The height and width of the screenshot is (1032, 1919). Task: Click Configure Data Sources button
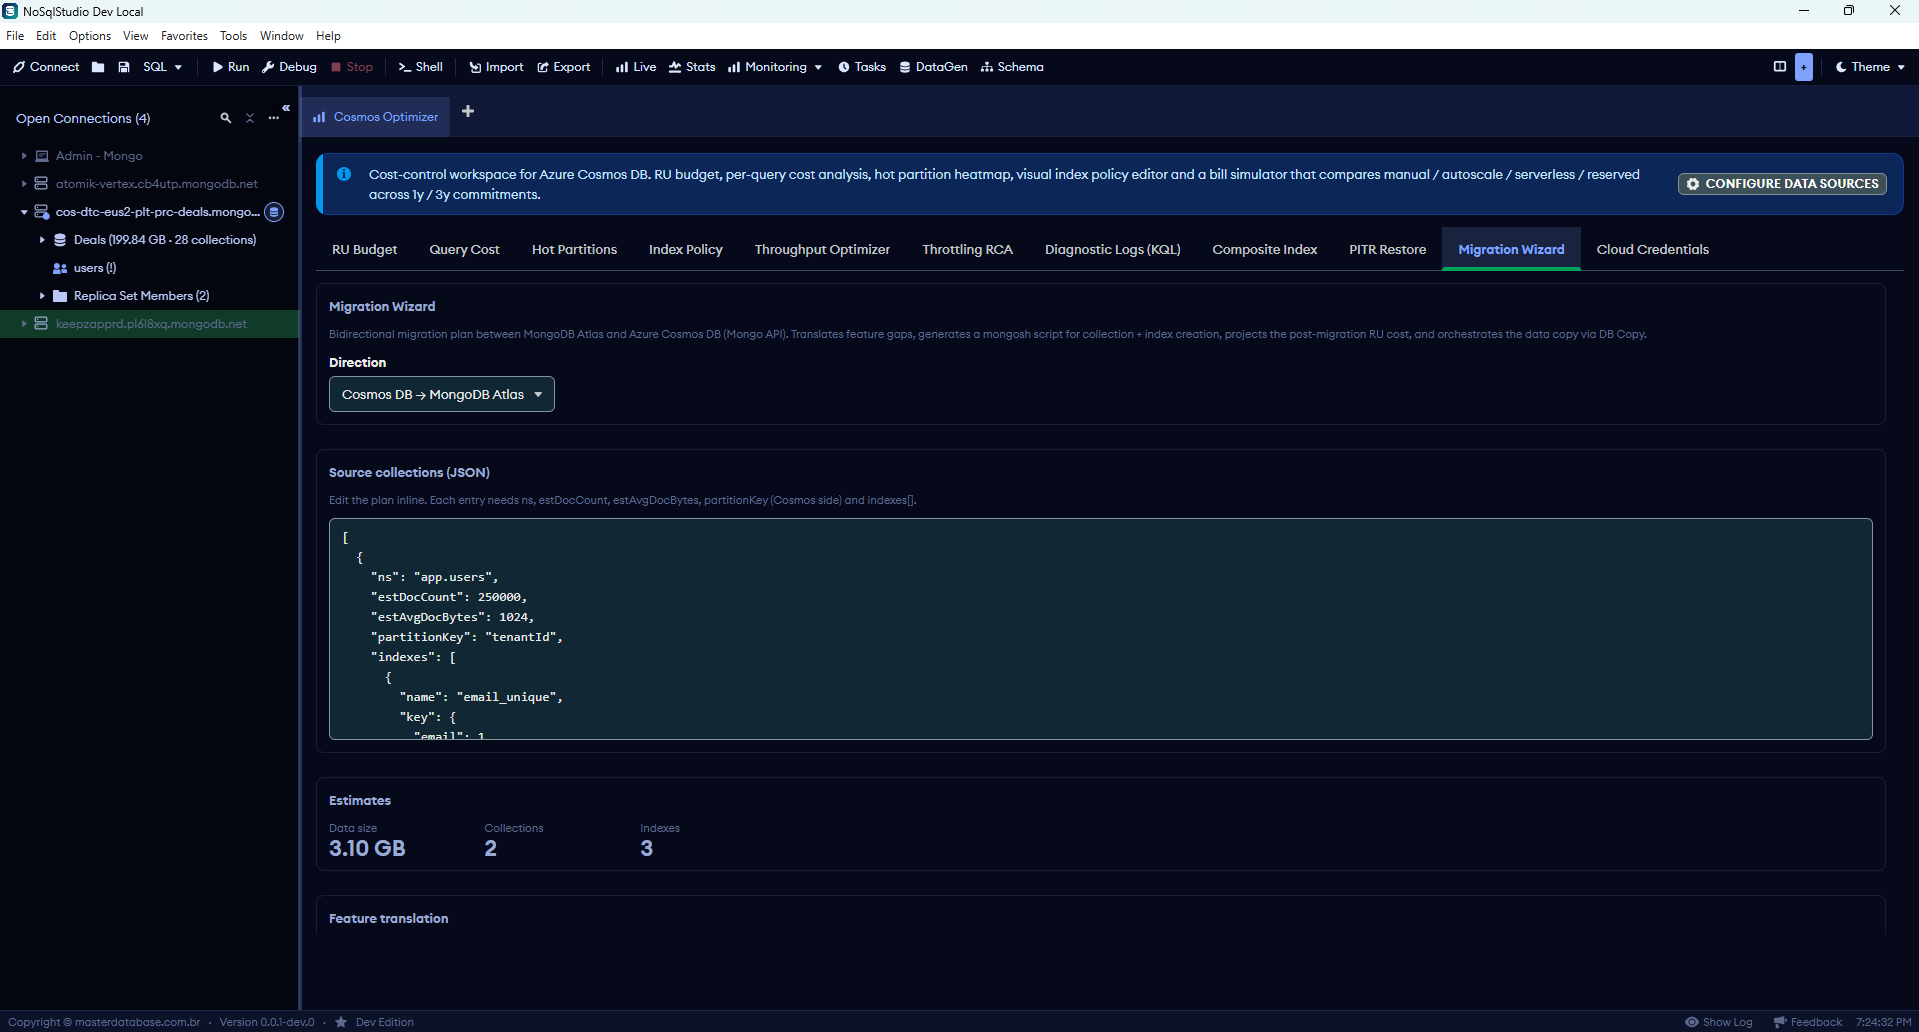coord(1782,184)
